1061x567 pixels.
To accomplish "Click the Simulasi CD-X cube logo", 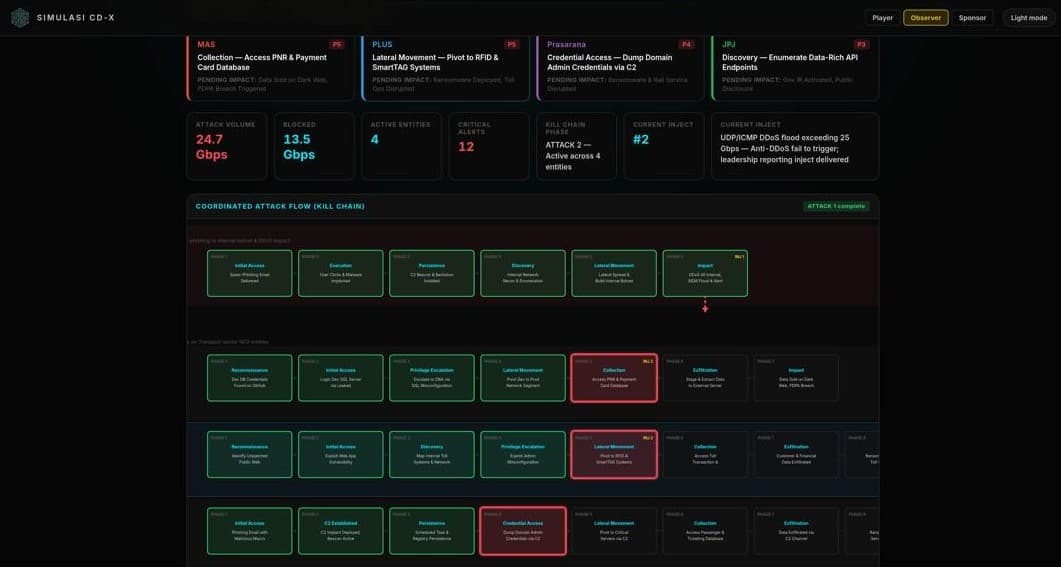I will 20,18.
